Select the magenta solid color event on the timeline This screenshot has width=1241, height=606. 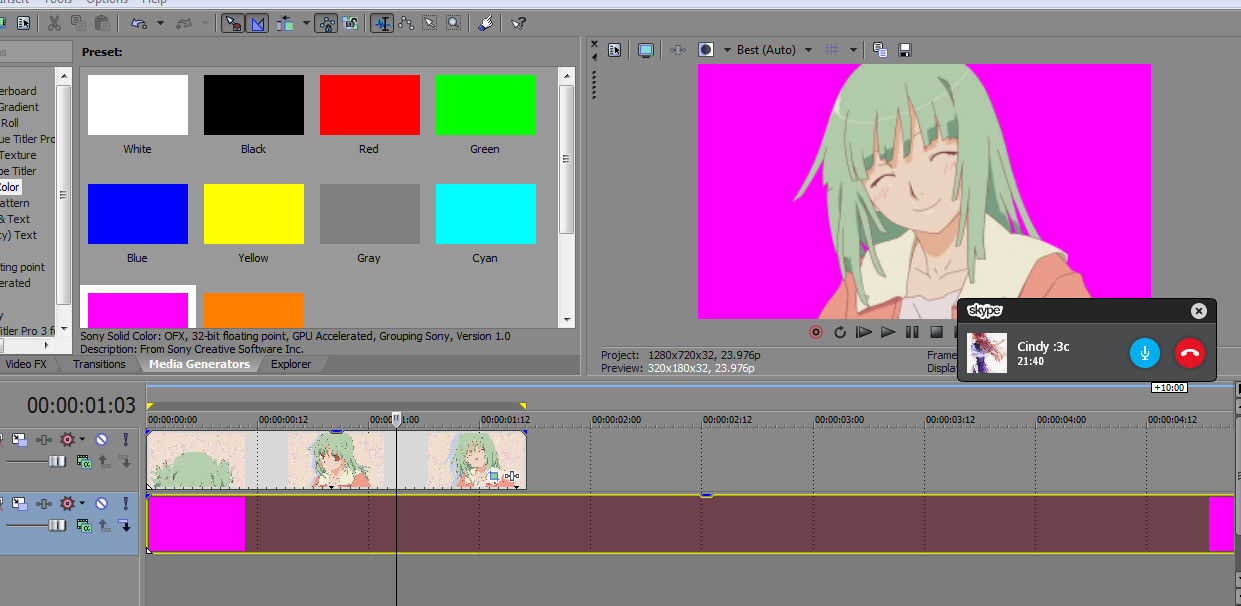691,524
